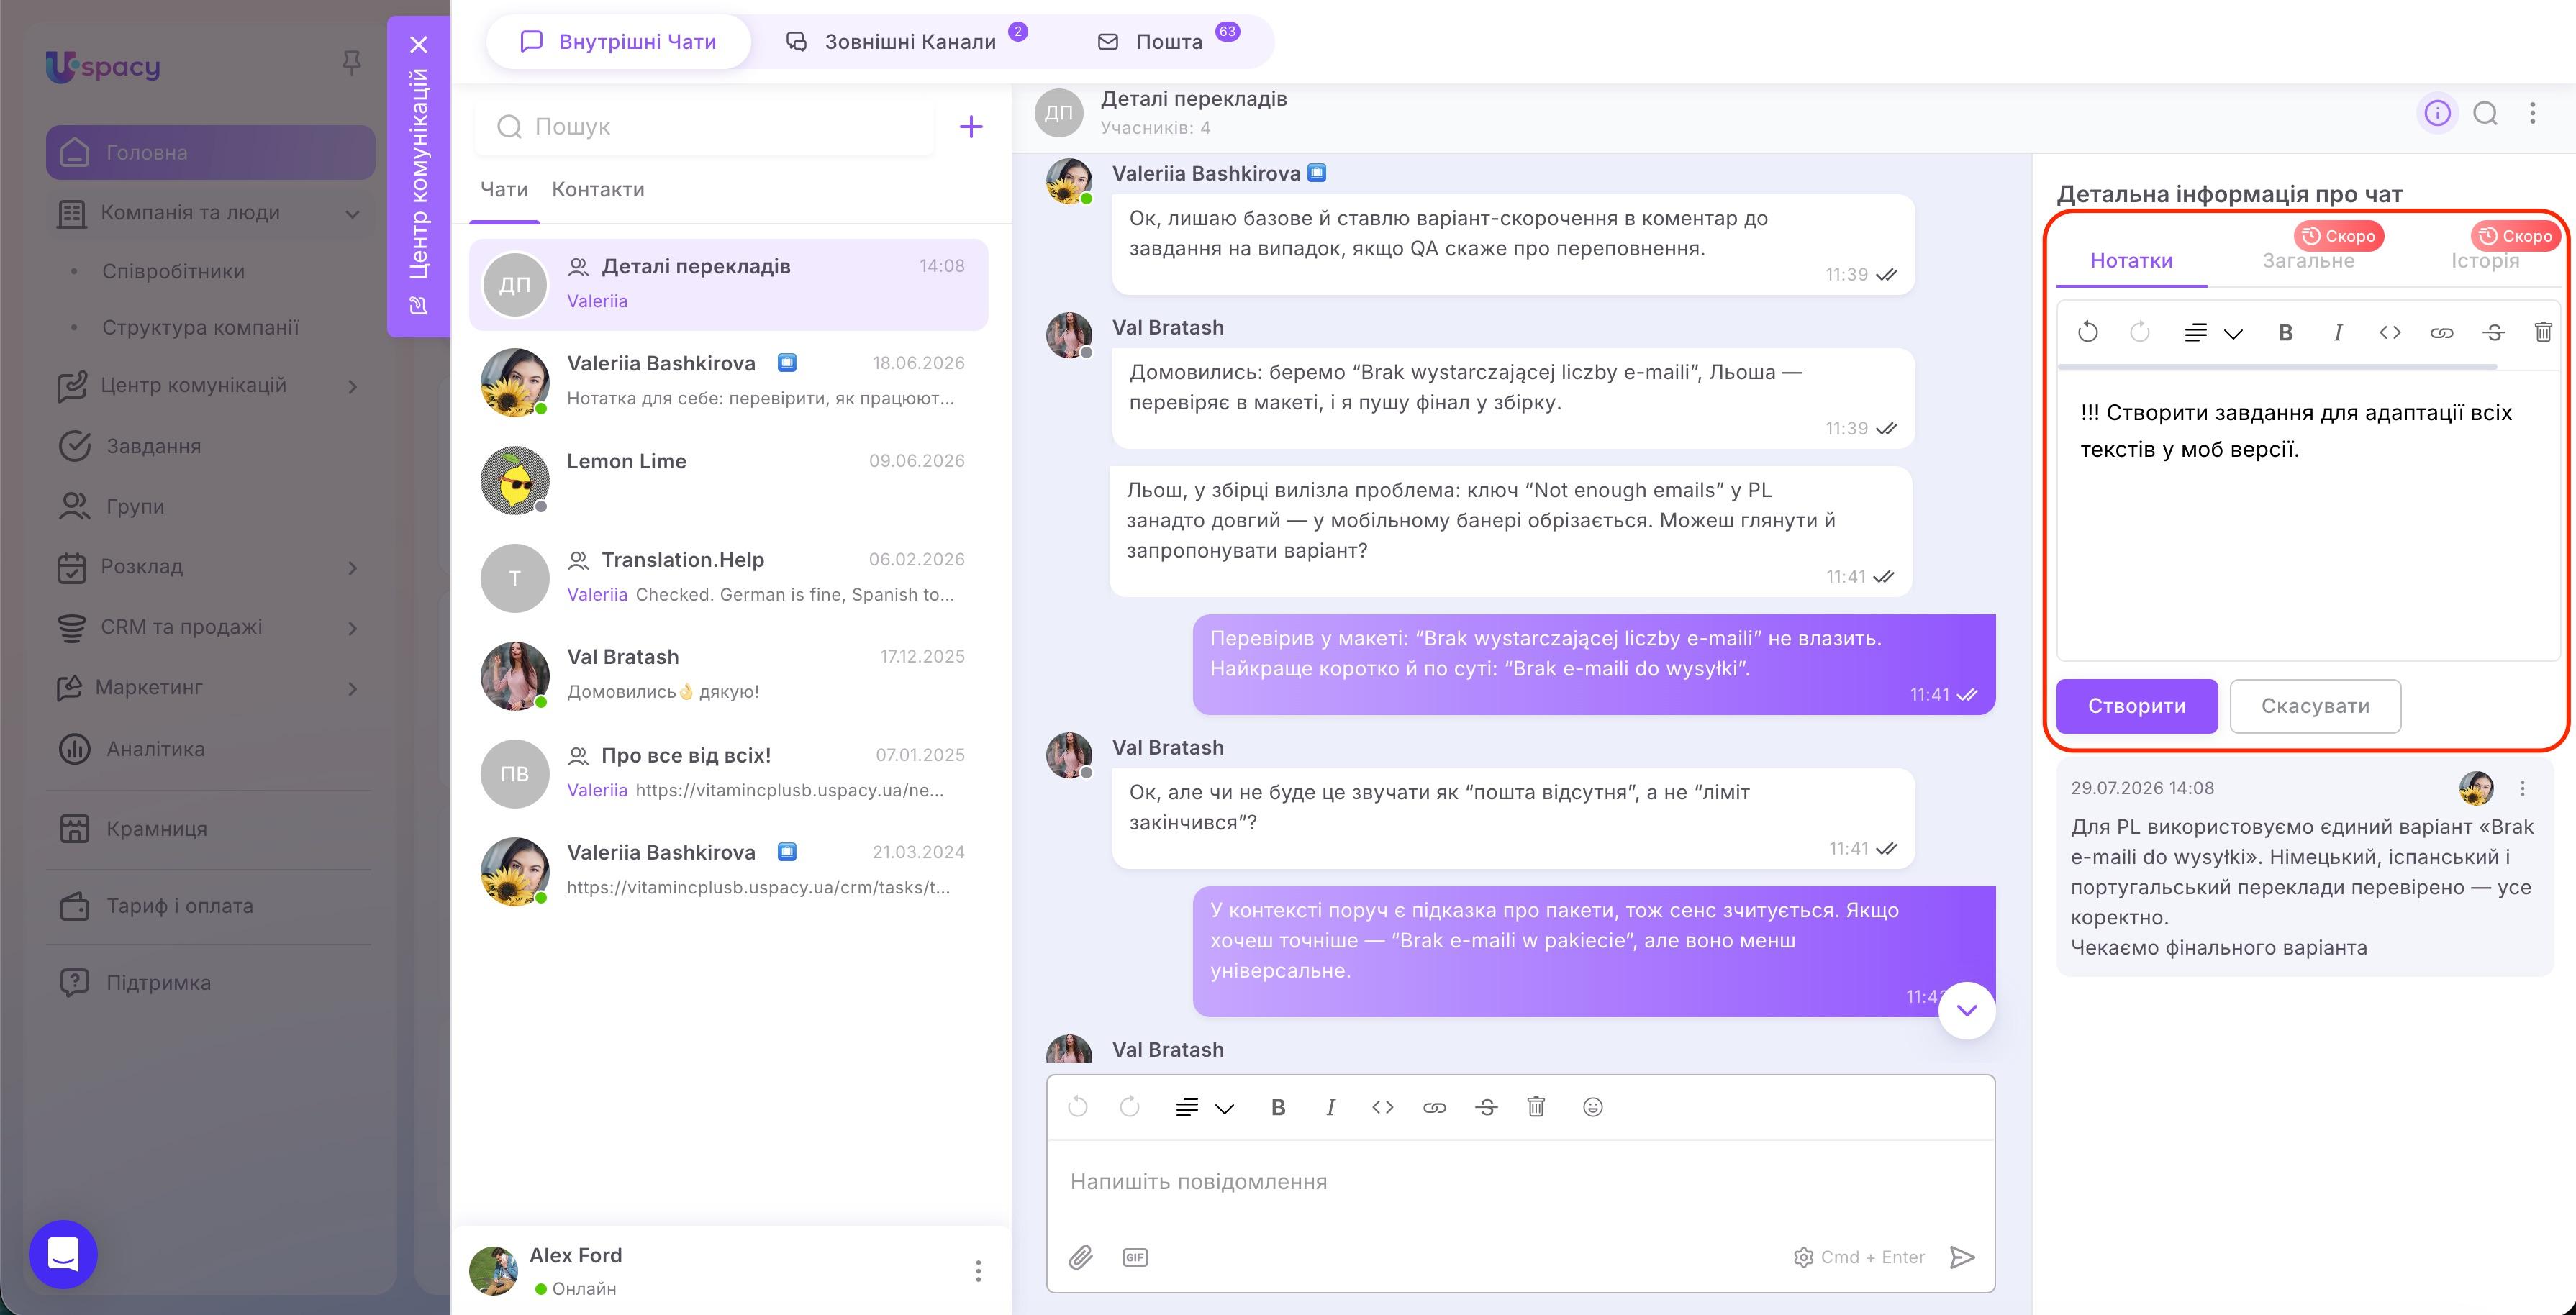Close the Центр комунікацій panel
The image size is (2576, 1315).
(x=419, y=44)
